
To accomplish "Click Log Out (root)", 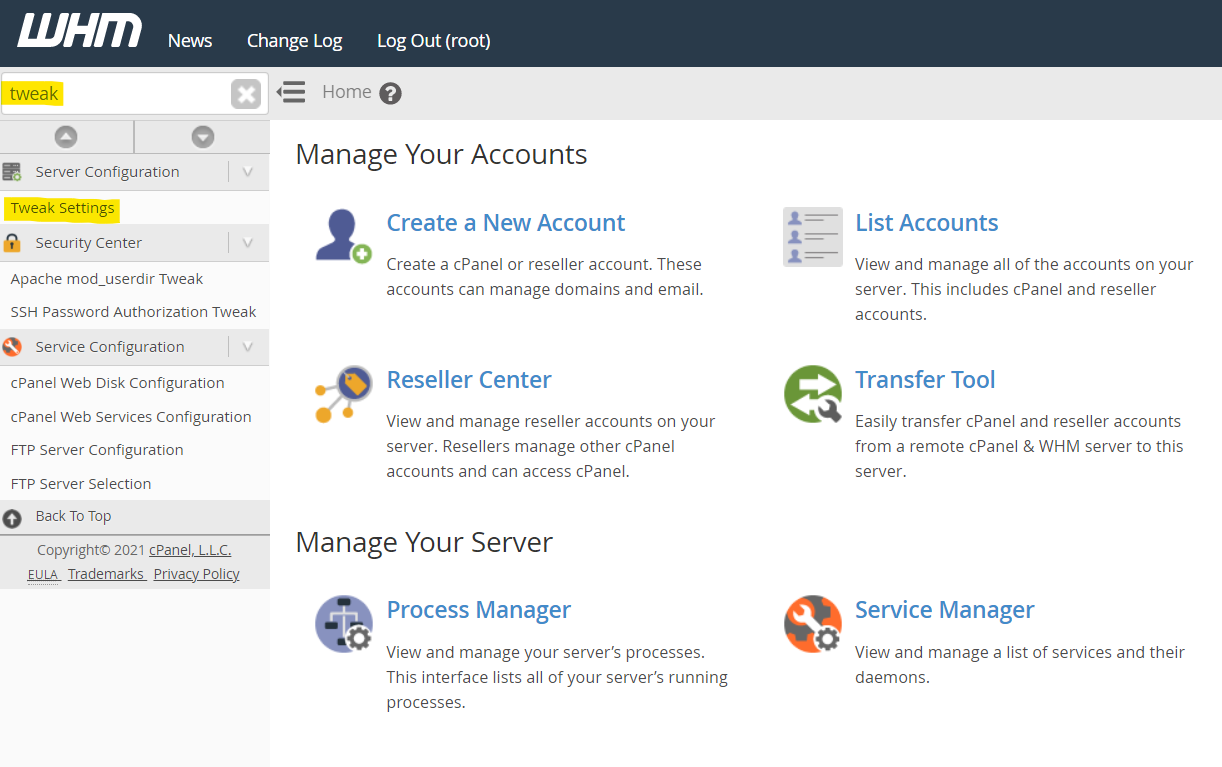I will (x=433, y=41).
